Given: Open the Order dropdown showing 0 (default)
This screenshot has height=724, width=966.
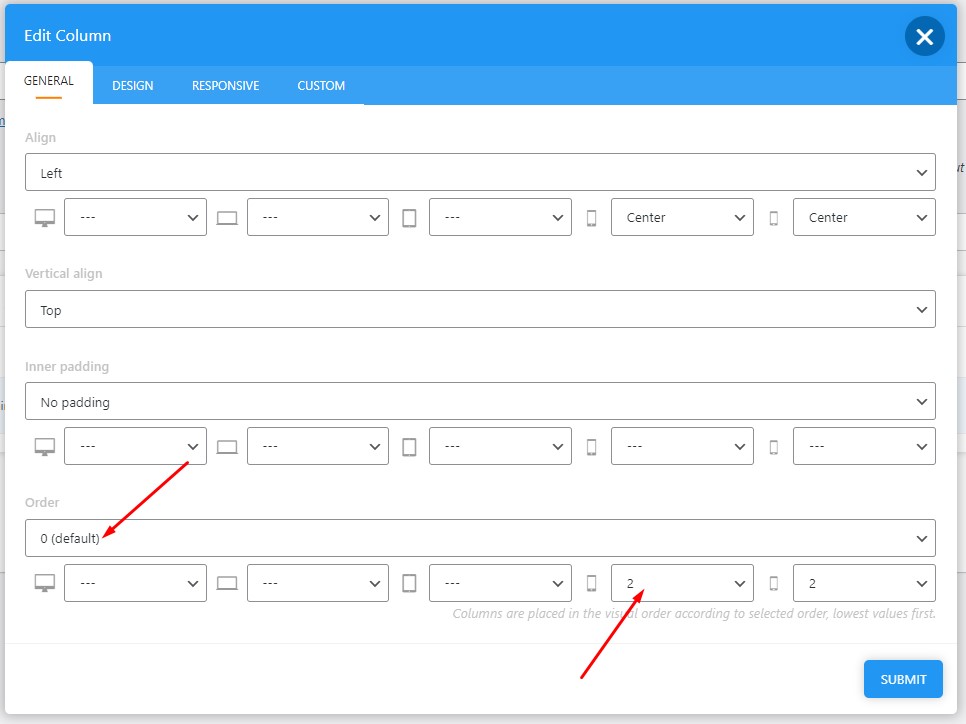Looking at the screenshot, I should coord(480,539).
